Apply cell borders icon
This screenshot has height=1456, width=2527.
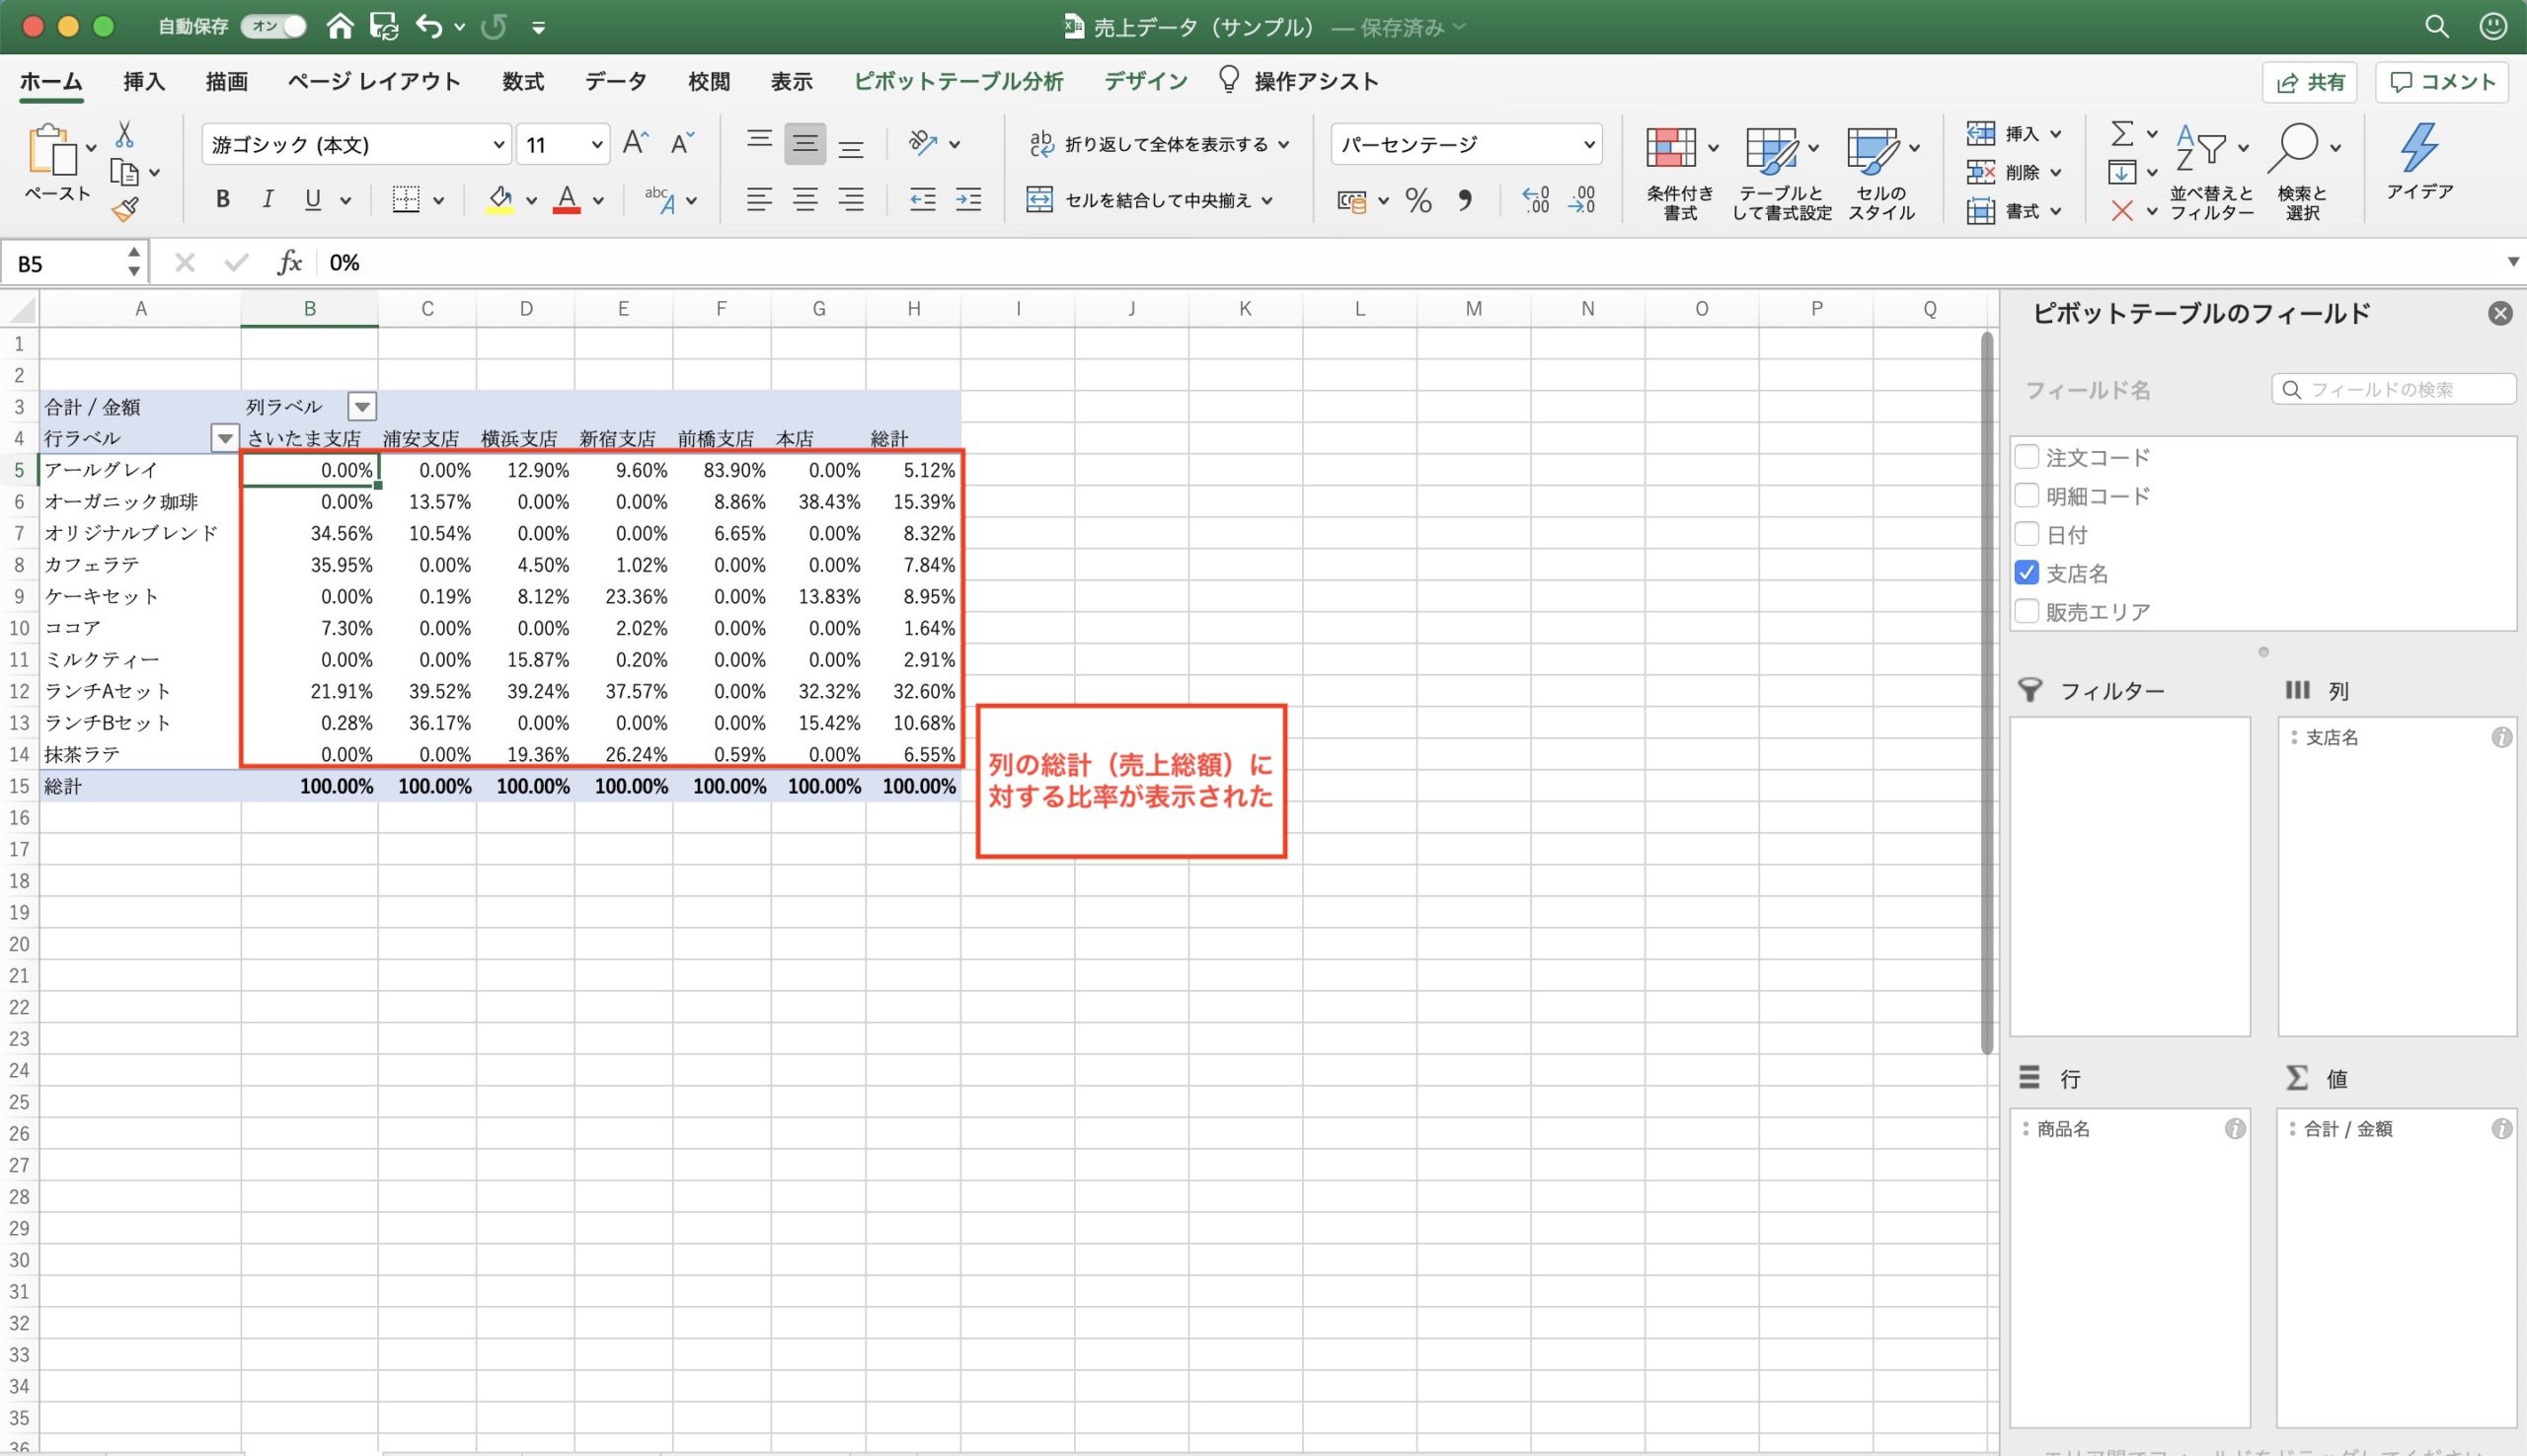[x=405, y=199]
